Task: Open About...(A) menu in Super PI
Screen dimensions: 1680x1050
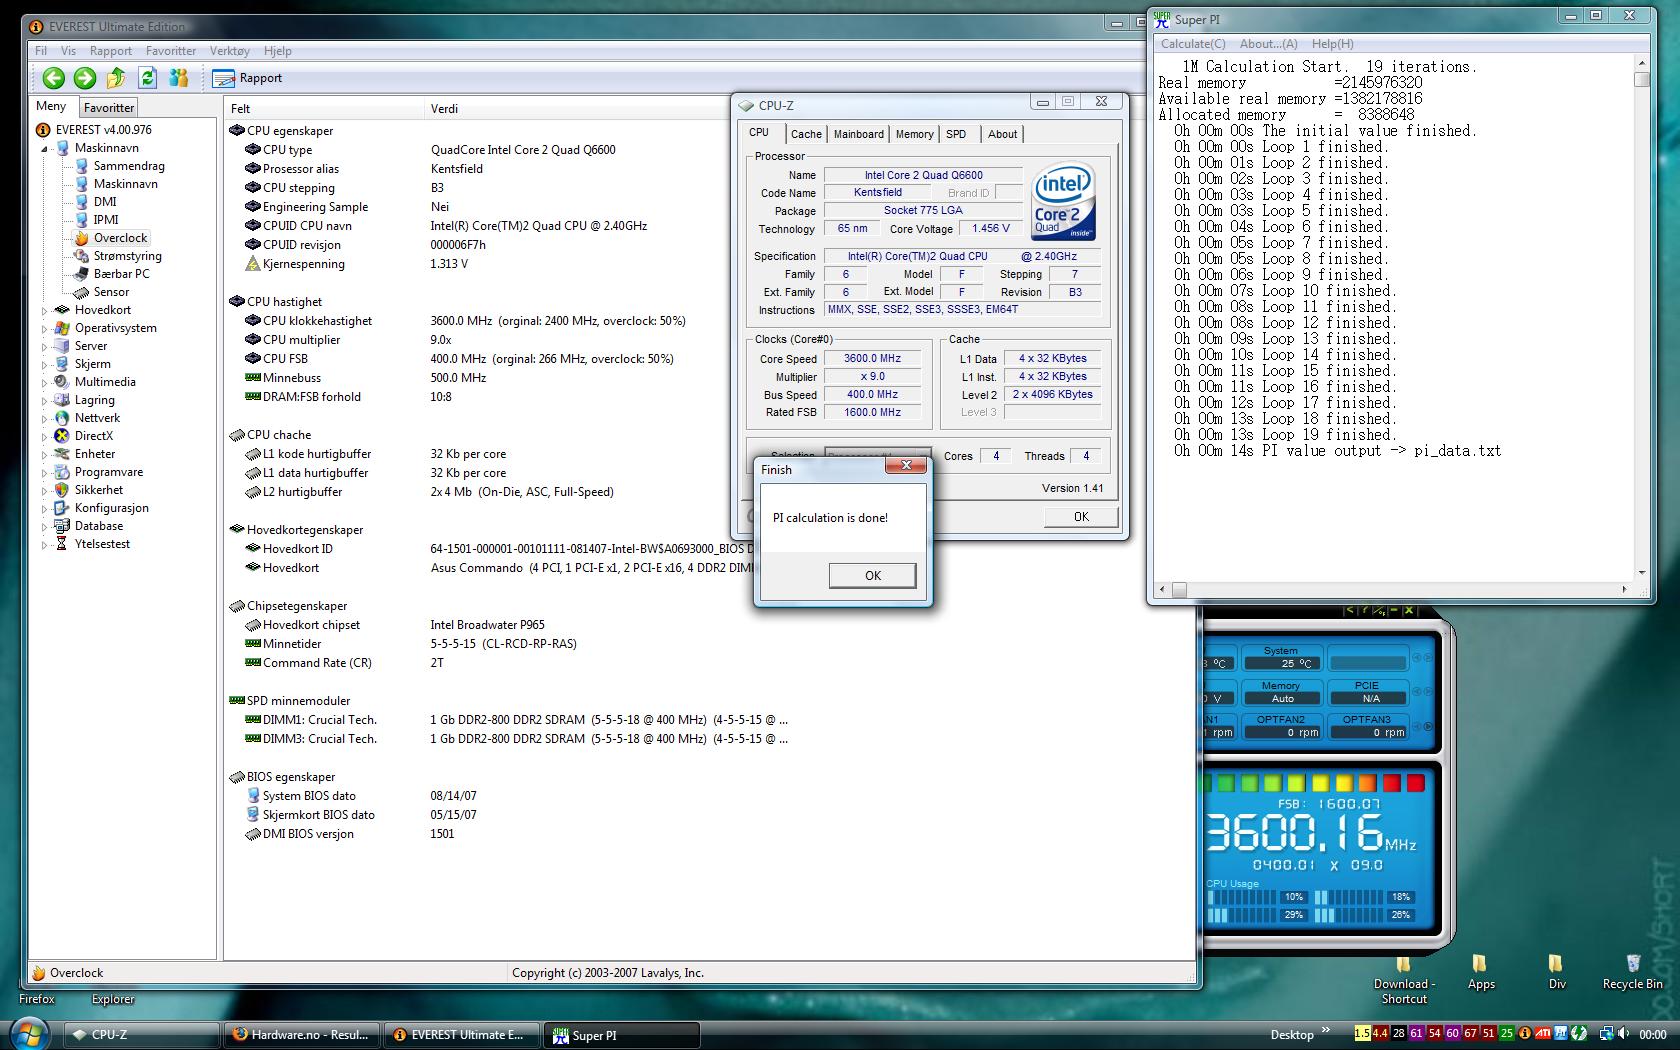Action: [x=1268, y=44]
